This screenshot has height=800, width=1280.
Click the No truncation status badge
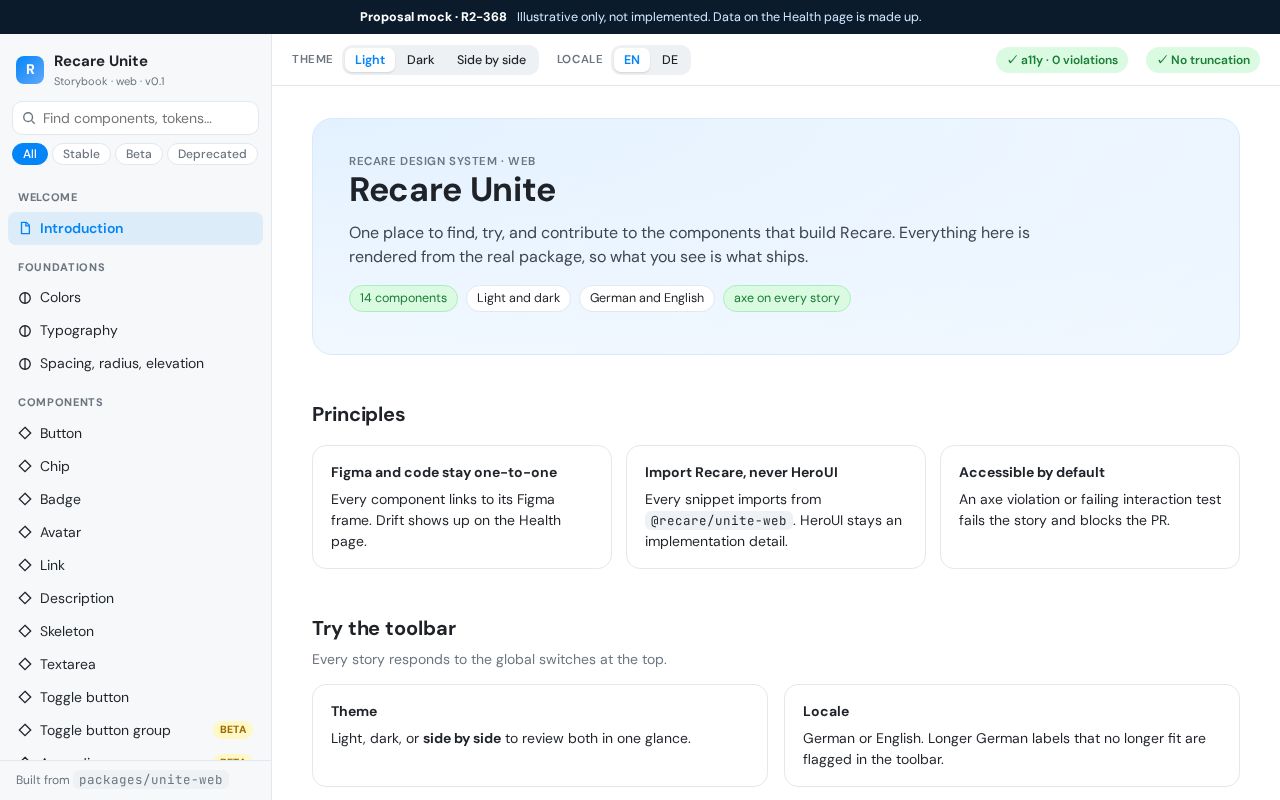coord(1203,60)
